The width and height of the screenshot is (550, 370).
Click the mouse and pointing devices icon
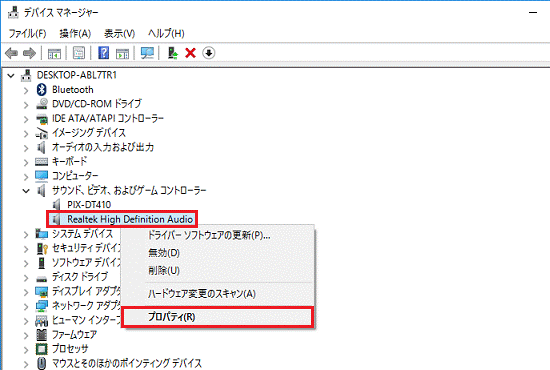41,363
